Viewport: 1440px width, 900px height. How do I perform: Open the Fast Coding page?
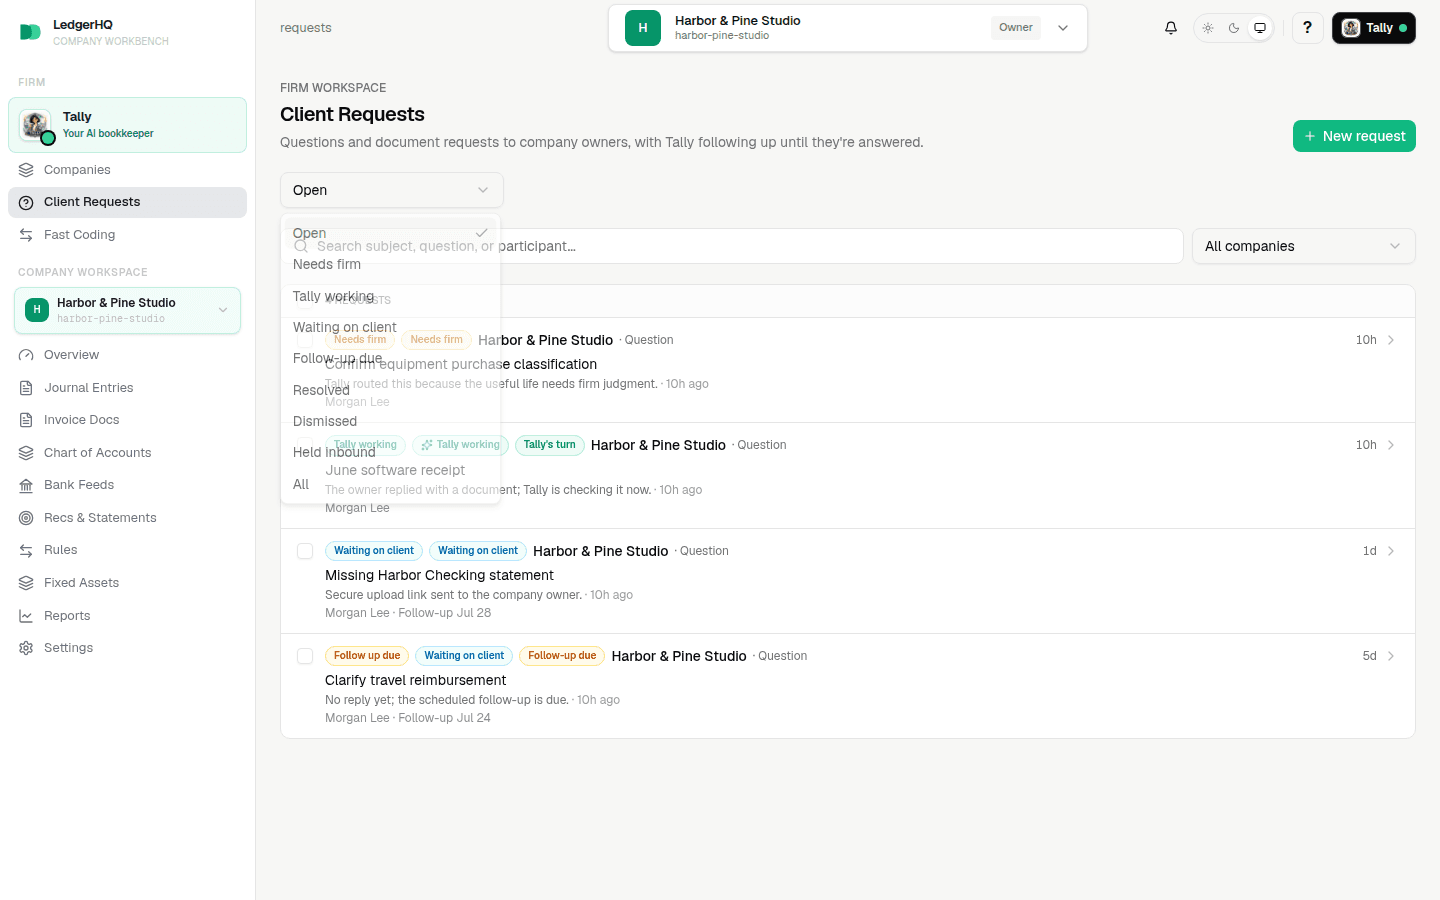coord(127,235)
